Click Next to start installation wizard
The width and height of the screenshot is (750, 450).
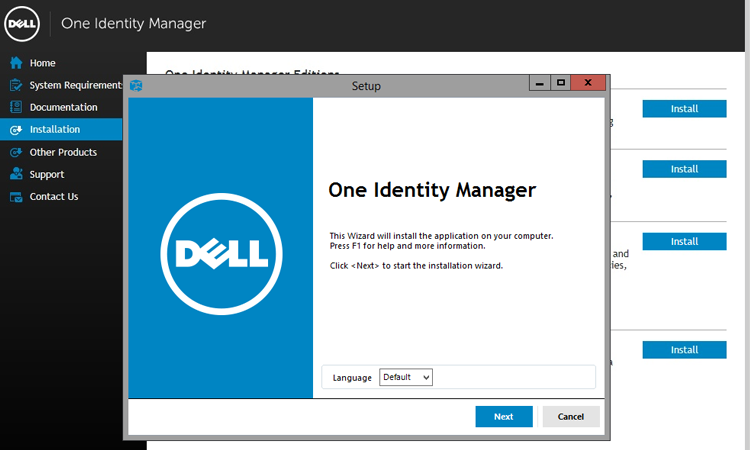tap(504, 417)
